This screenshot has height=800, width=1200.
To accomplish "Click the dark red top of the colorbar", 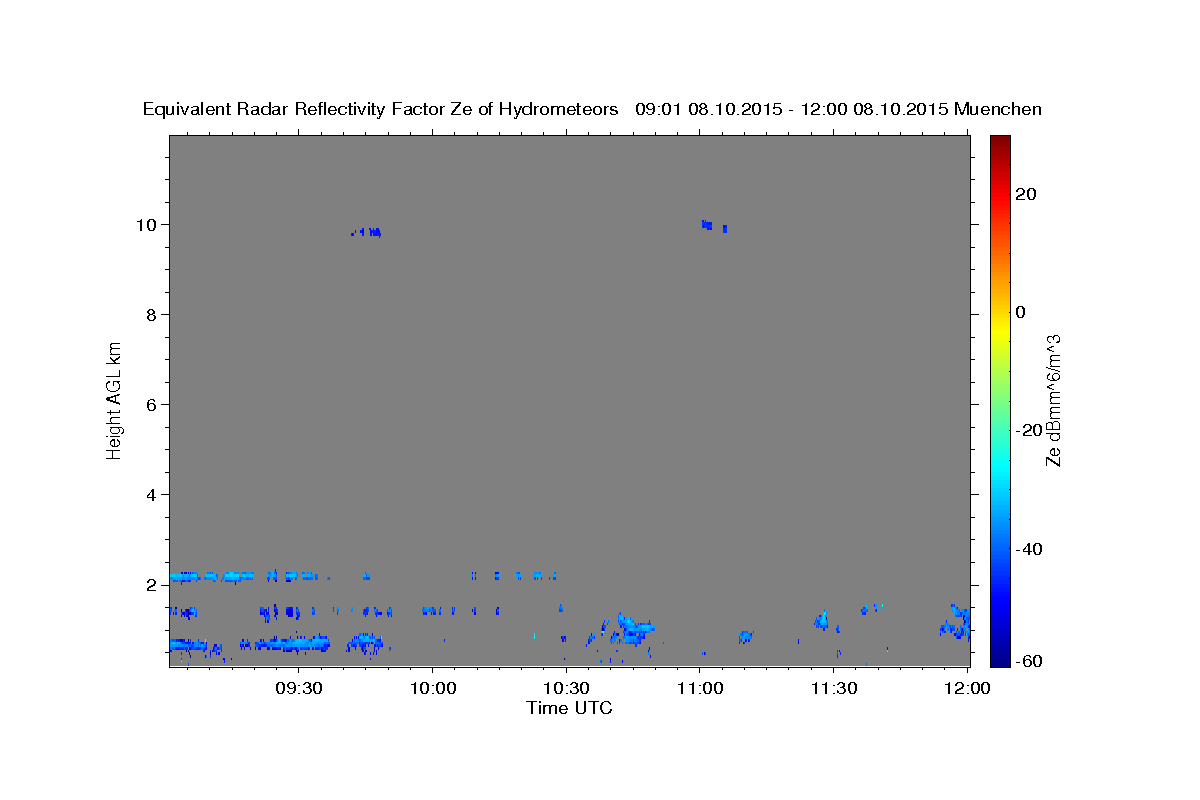I will pos(1000,145).
